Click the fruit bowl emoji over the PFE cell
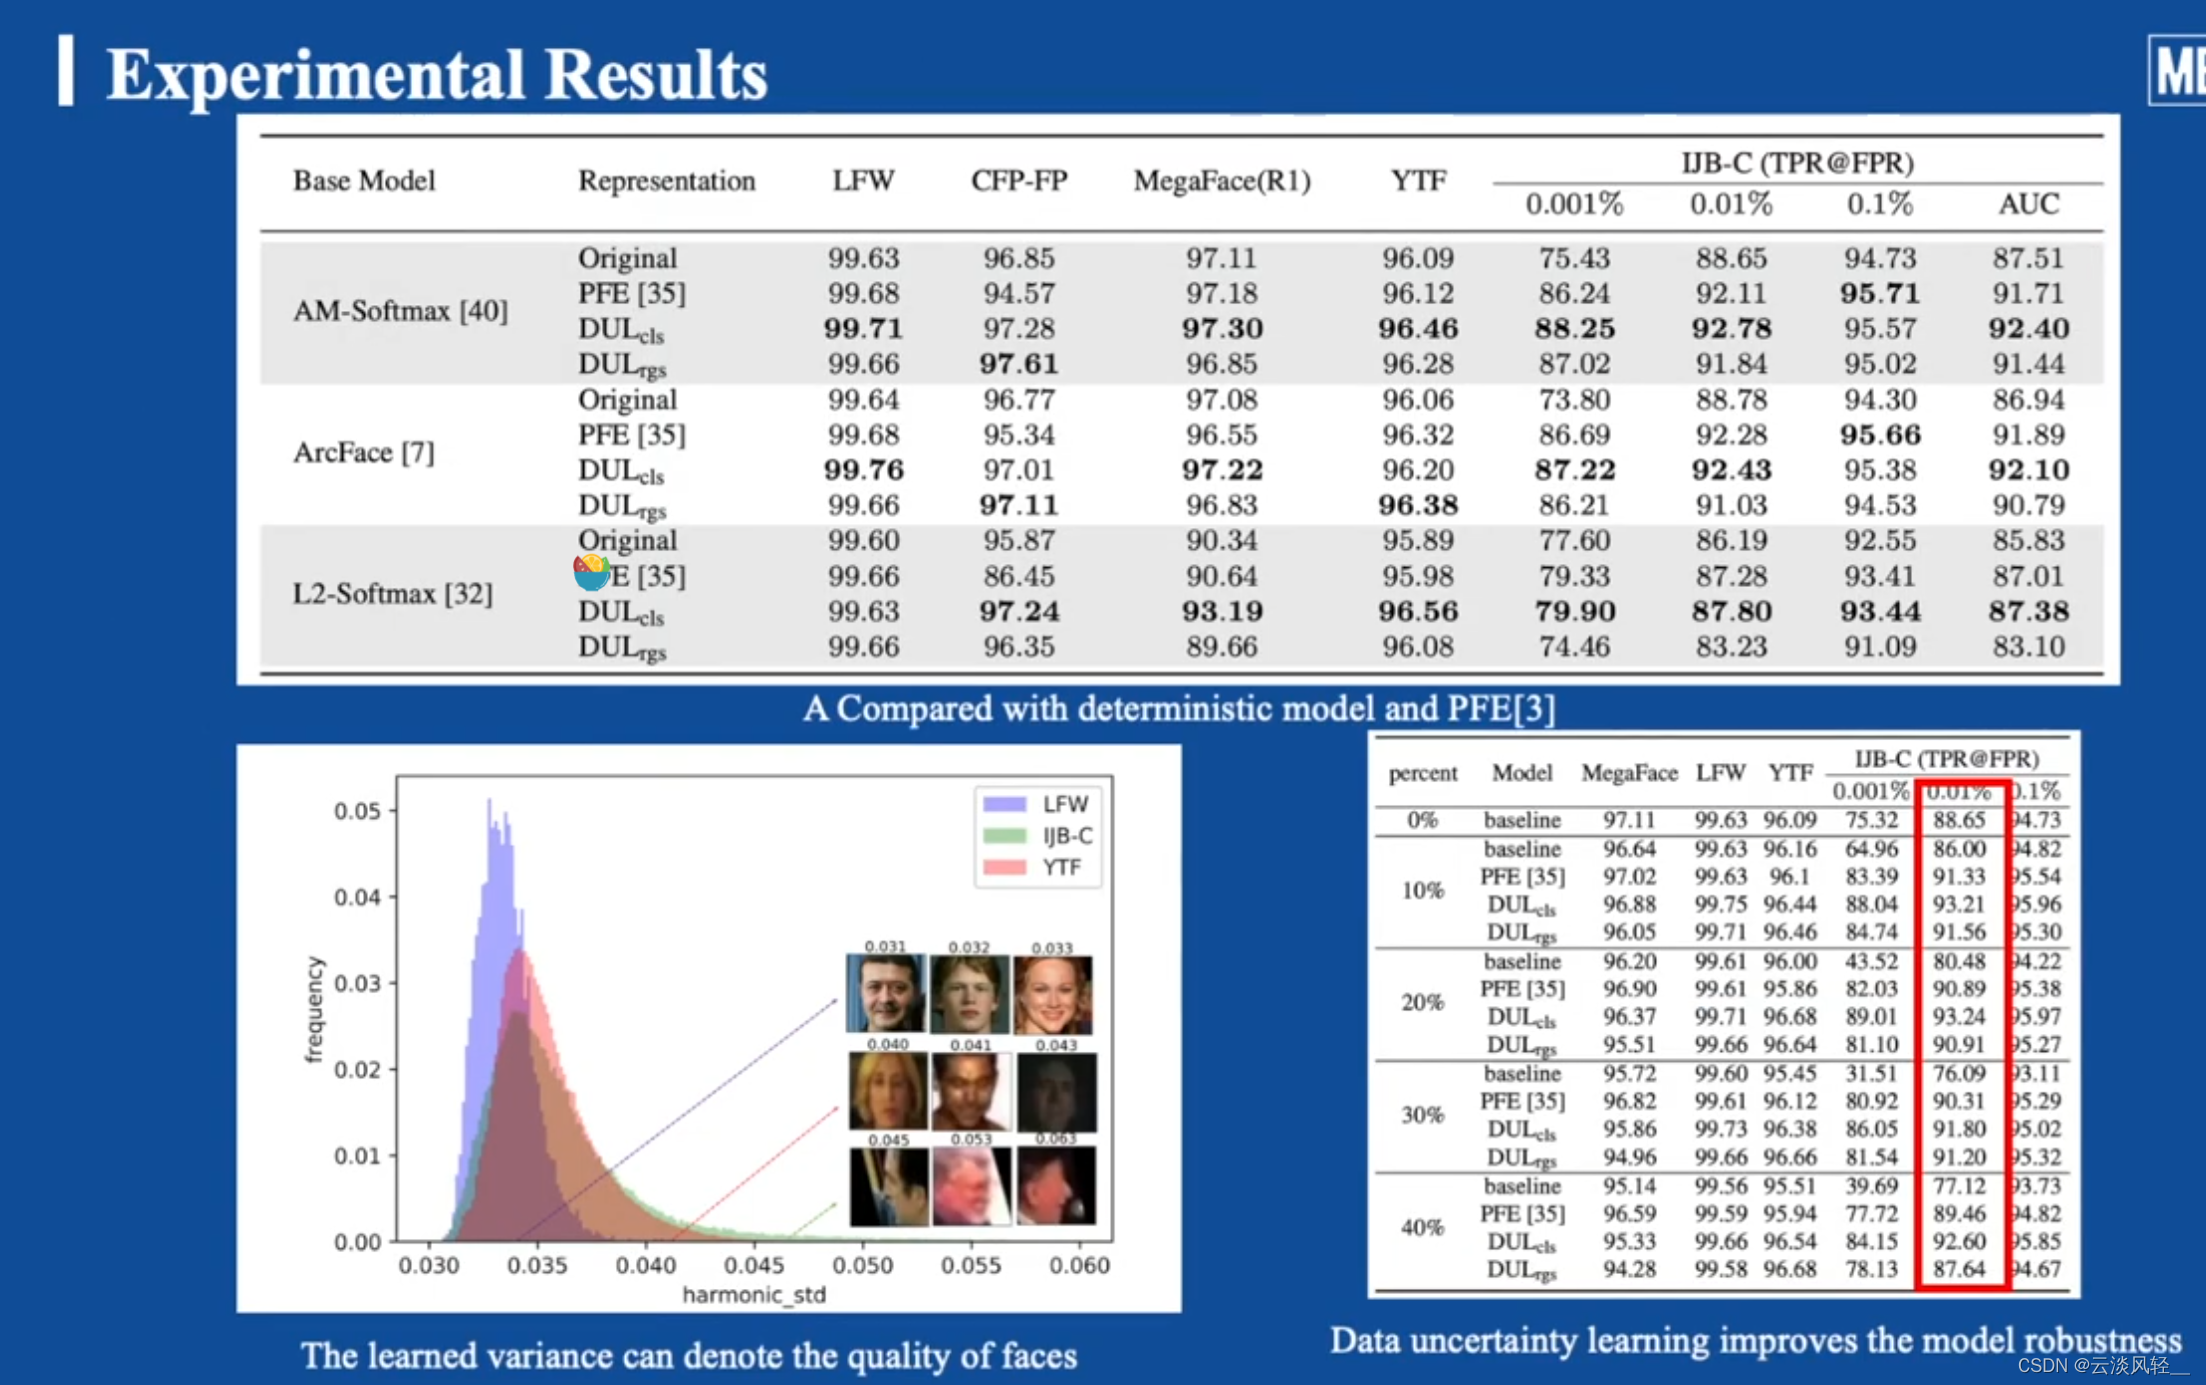The width and height of the screenshot is (2206, 1385). (591, 572)
